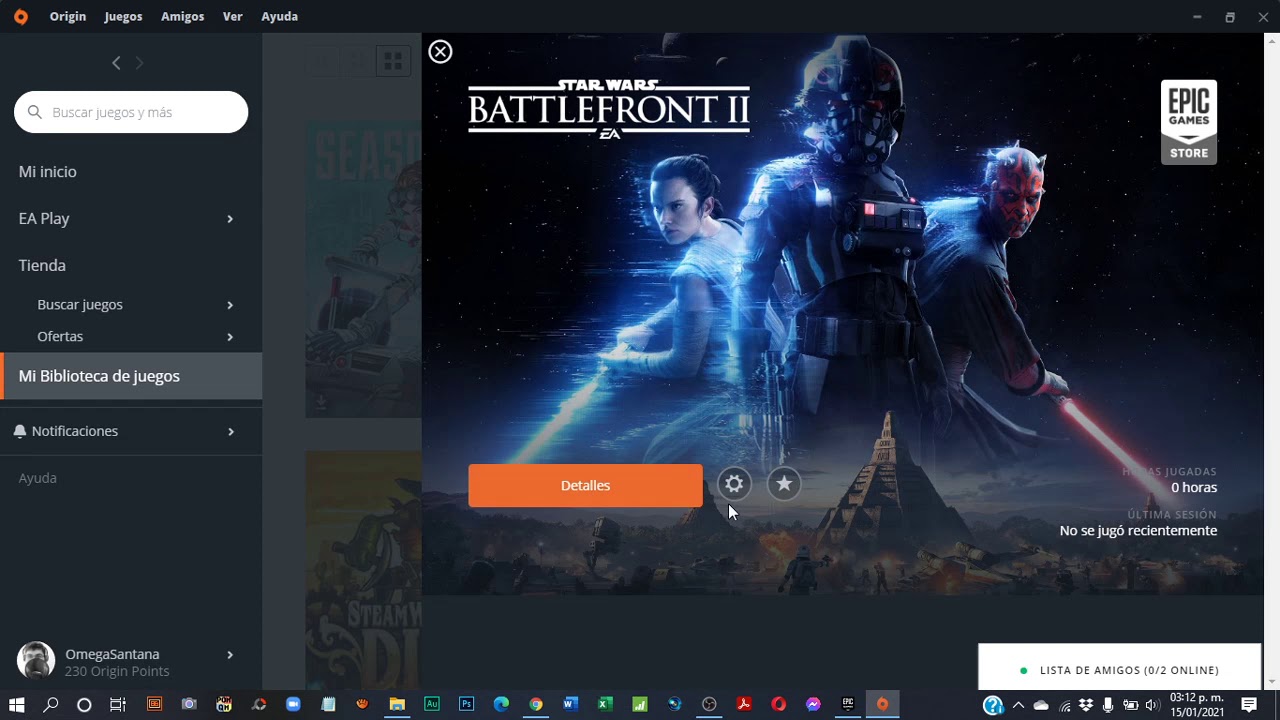
Task: Launch Photoshop from the taskbar
Action: pyautogui.click(x=466, y=704)
